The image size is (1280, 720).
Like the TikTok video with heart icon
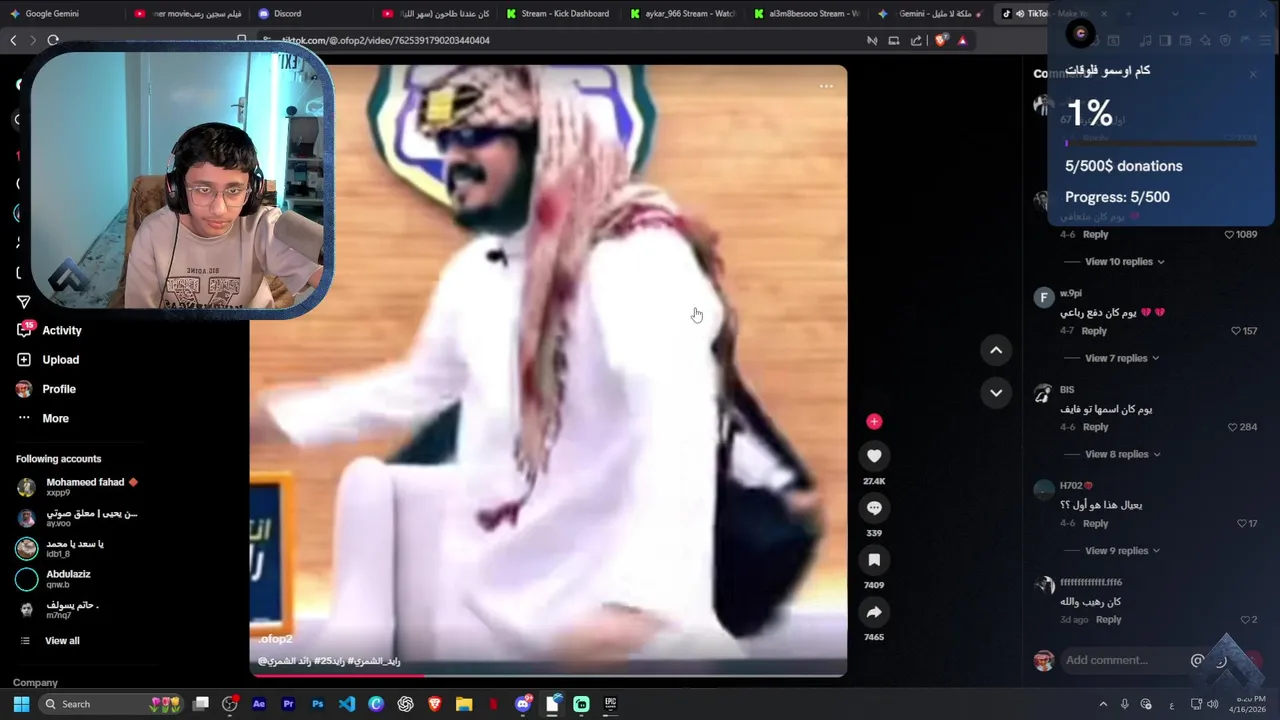(874, 456)
